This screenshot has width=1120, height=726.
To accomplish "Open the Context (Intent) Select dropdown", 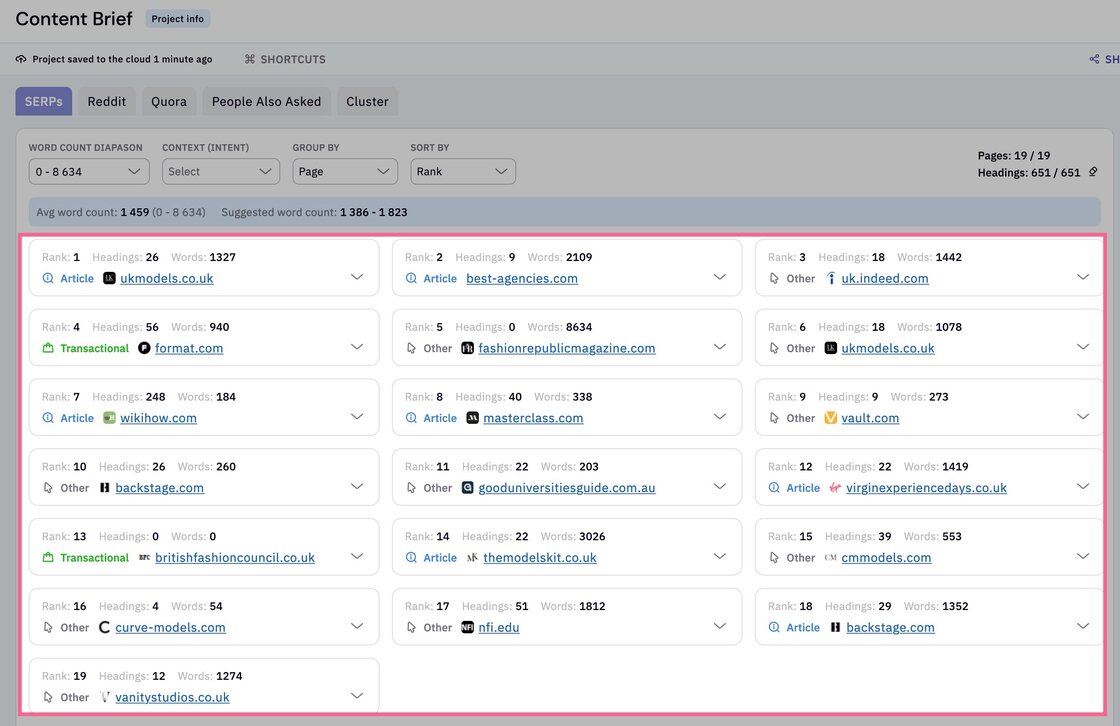I will [221, 171].
